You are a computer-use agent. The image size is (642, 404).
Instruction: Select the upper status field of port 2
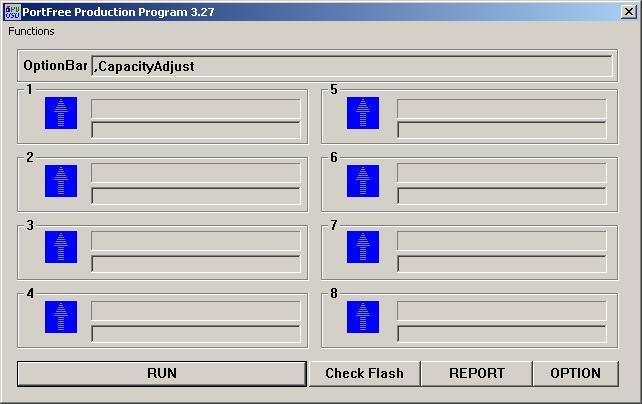[196, 173]
